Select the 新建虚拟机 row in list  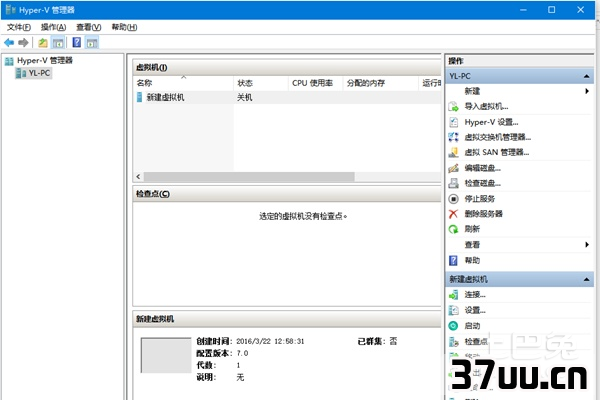[x=287, y=97]
